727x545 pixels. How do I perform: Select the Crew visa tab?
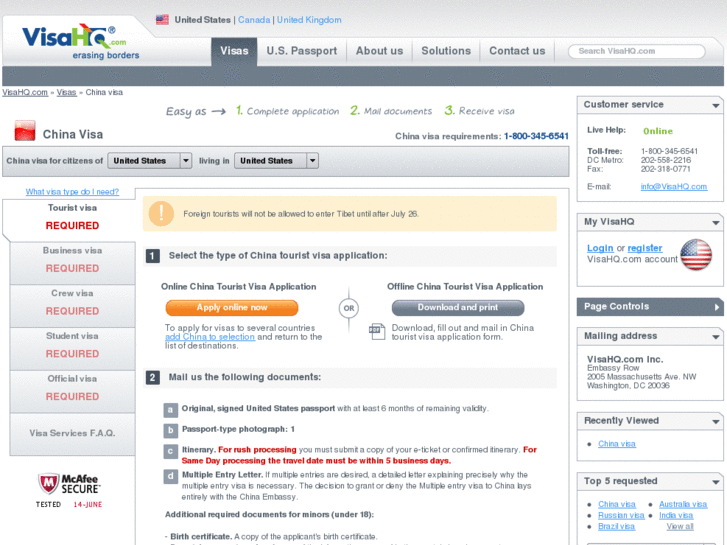[72, 306]
